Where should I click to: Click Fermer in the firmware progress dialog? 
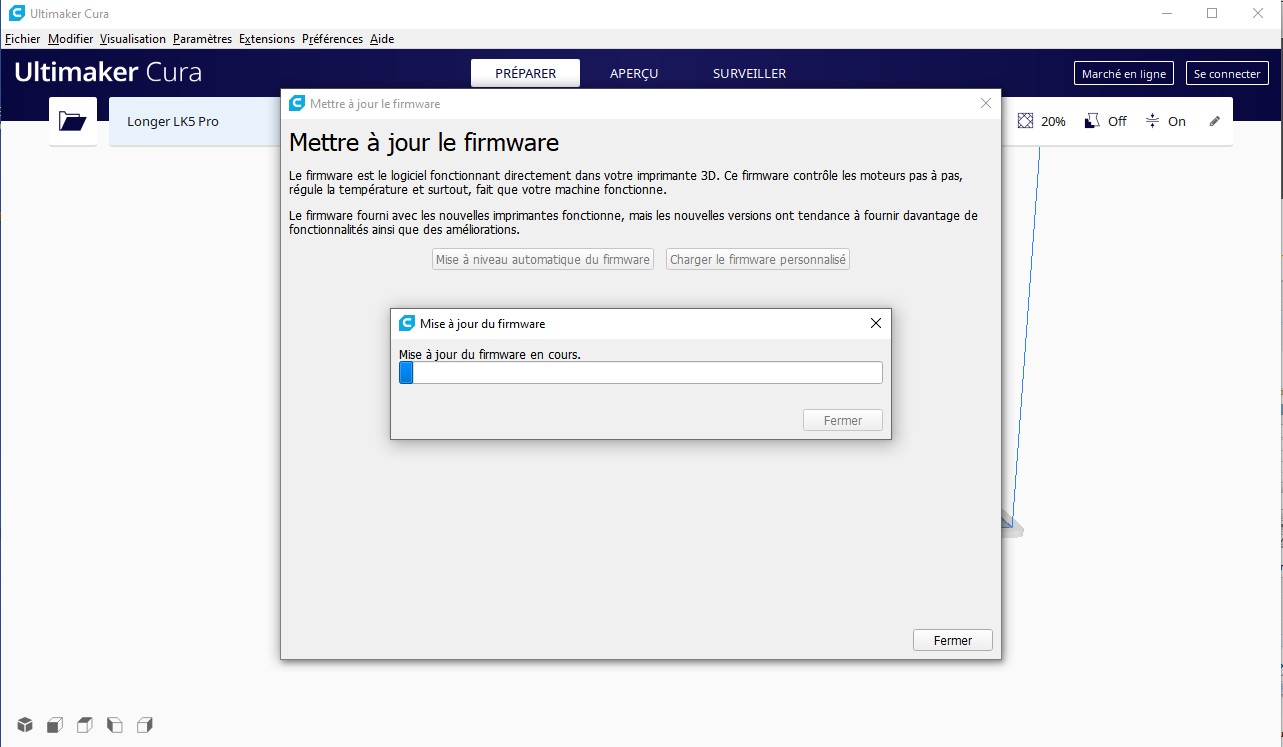[x=843, y=420]
